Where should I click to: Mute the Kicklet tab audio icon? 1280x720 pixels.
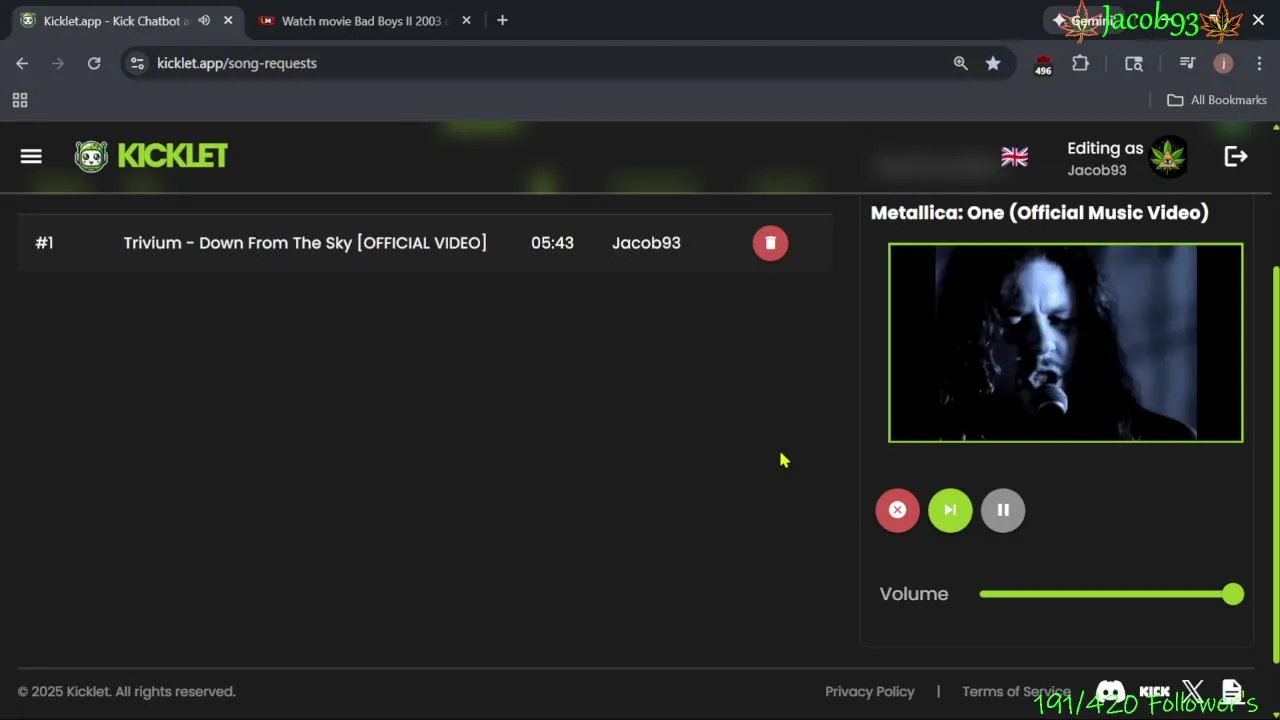click(204, 20)
